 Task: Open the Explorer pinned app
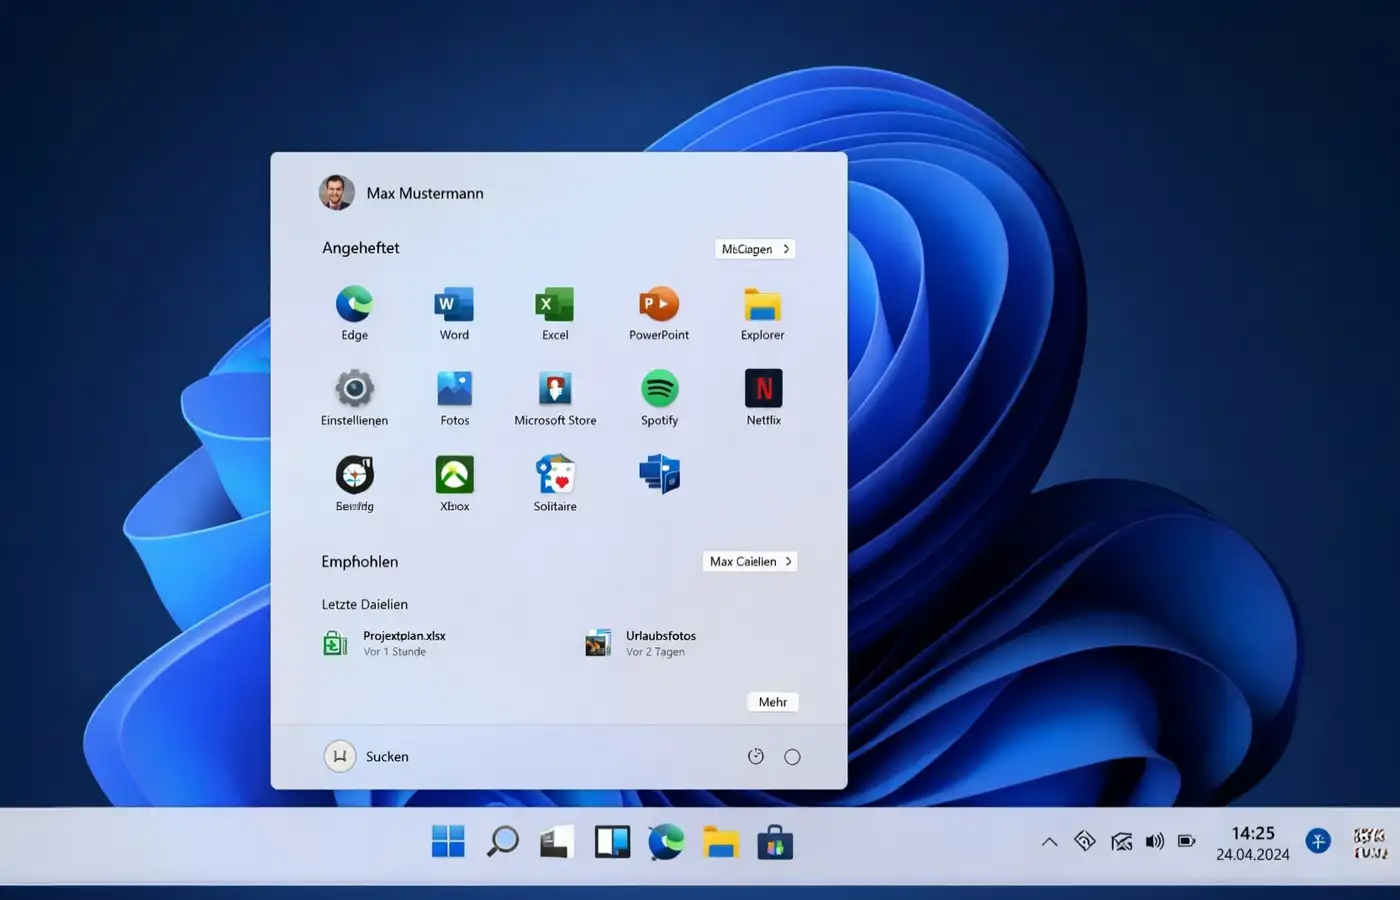tap(762, 304)
